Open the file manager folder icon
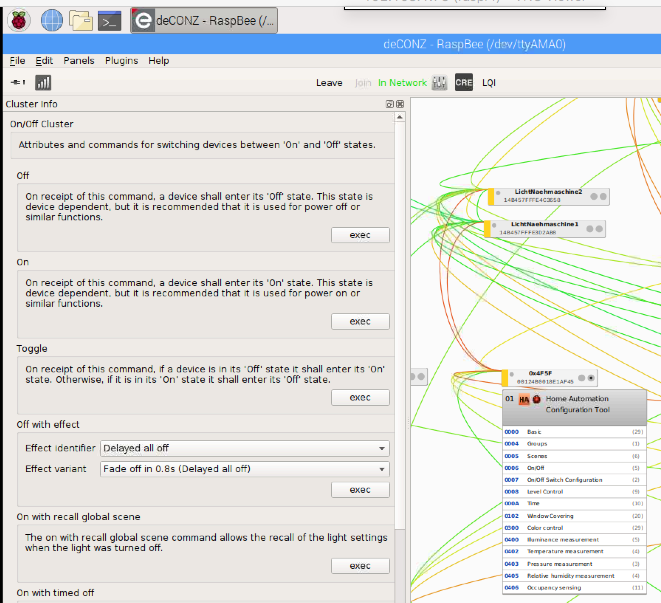661x603 pixels. (81, 20)
